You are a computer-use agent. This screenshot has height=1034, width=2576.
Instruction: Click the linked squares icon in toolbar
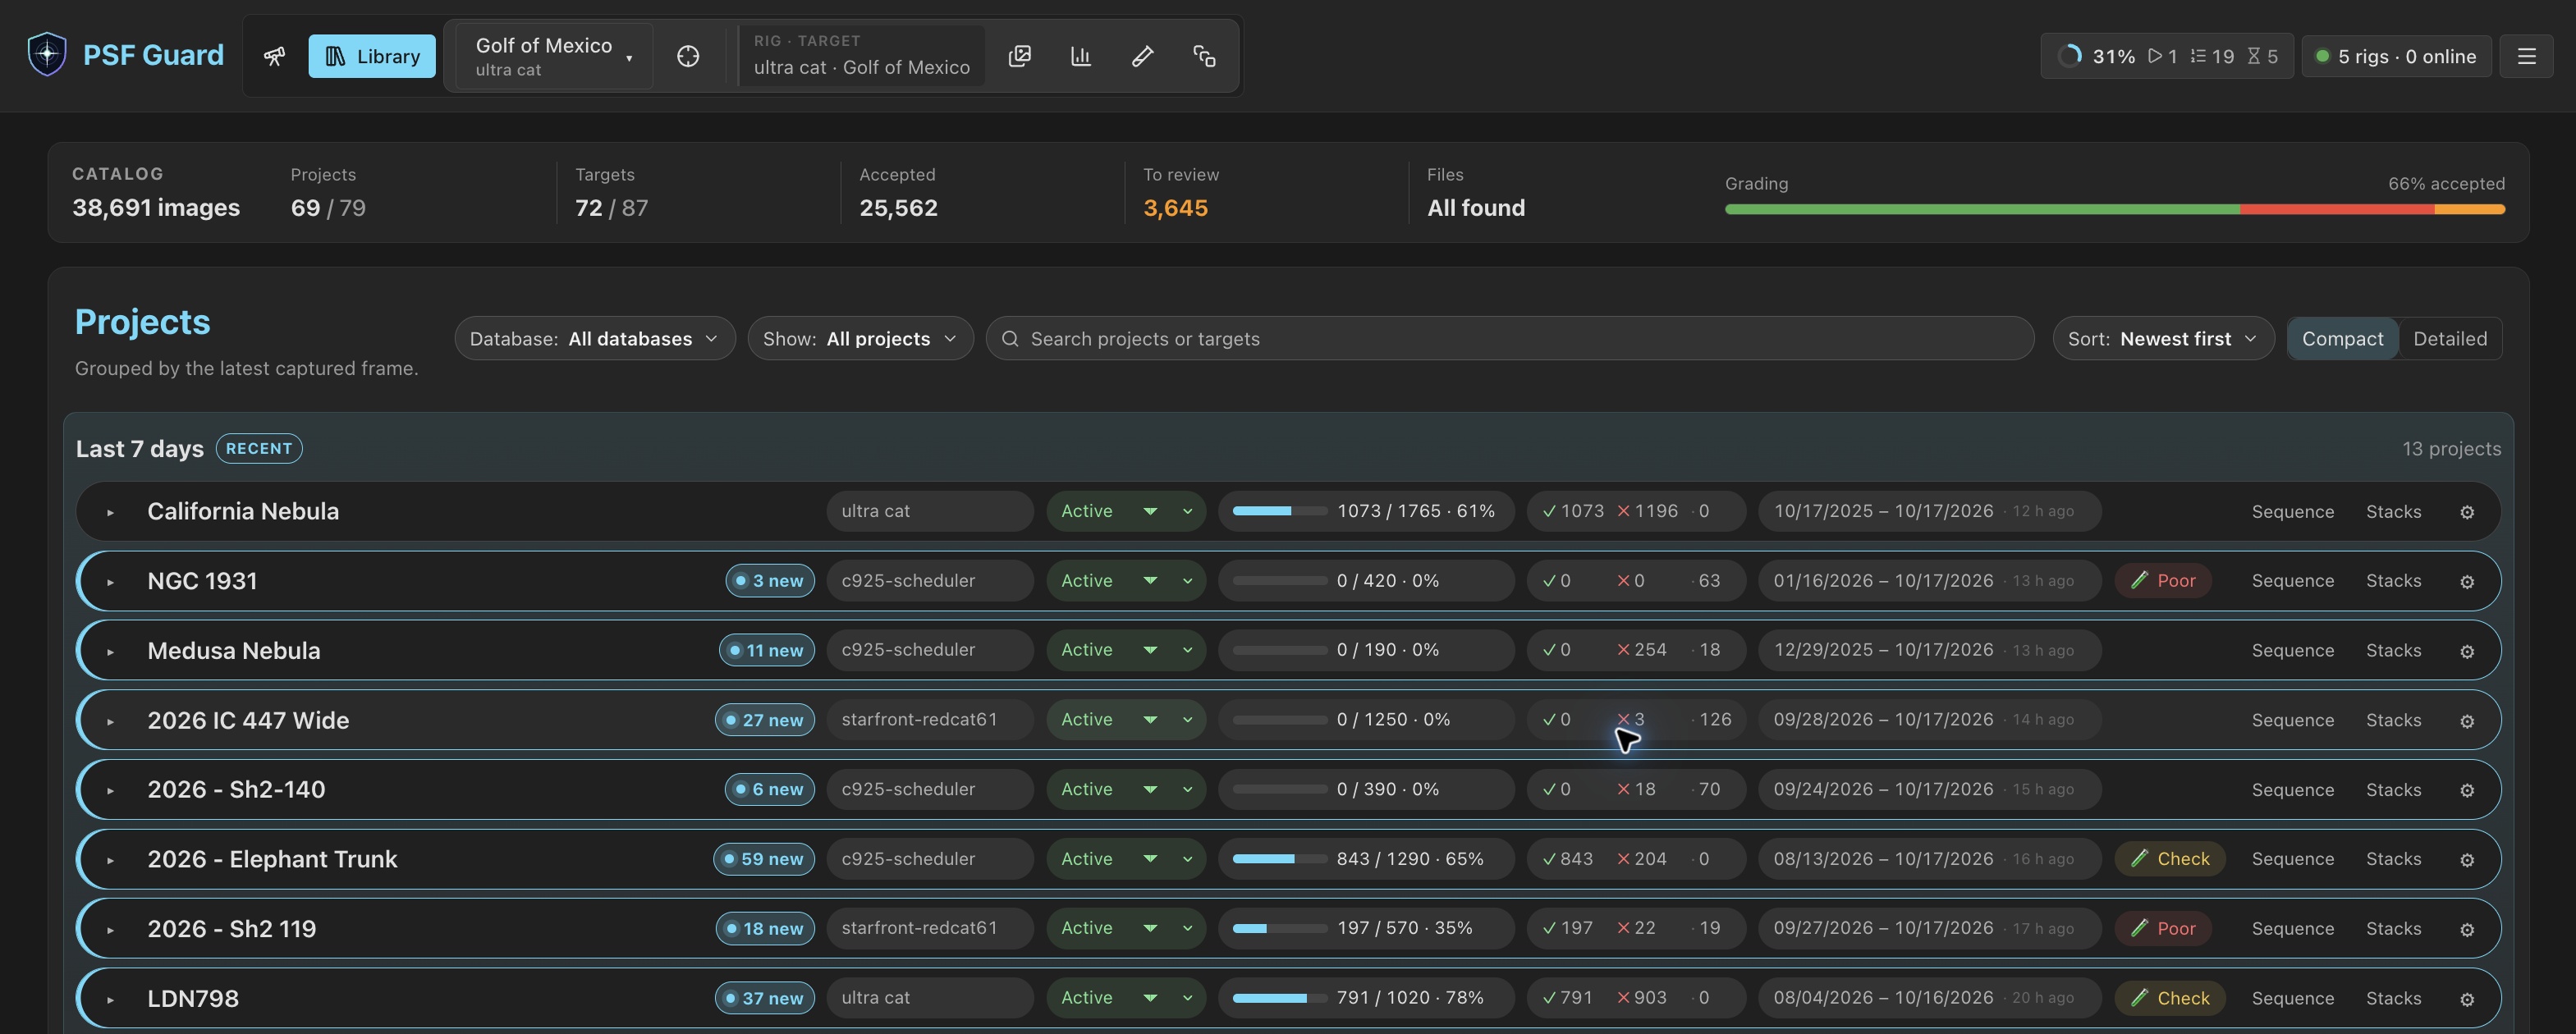pos(1205,56)
